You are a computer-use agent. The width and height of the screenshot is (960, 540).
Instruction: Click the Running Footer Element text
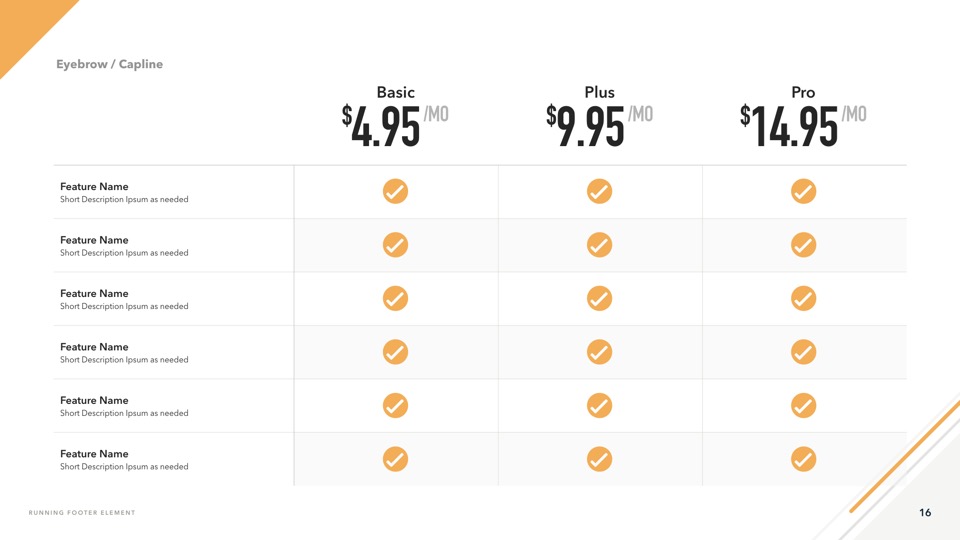click(x=82, y=513)
